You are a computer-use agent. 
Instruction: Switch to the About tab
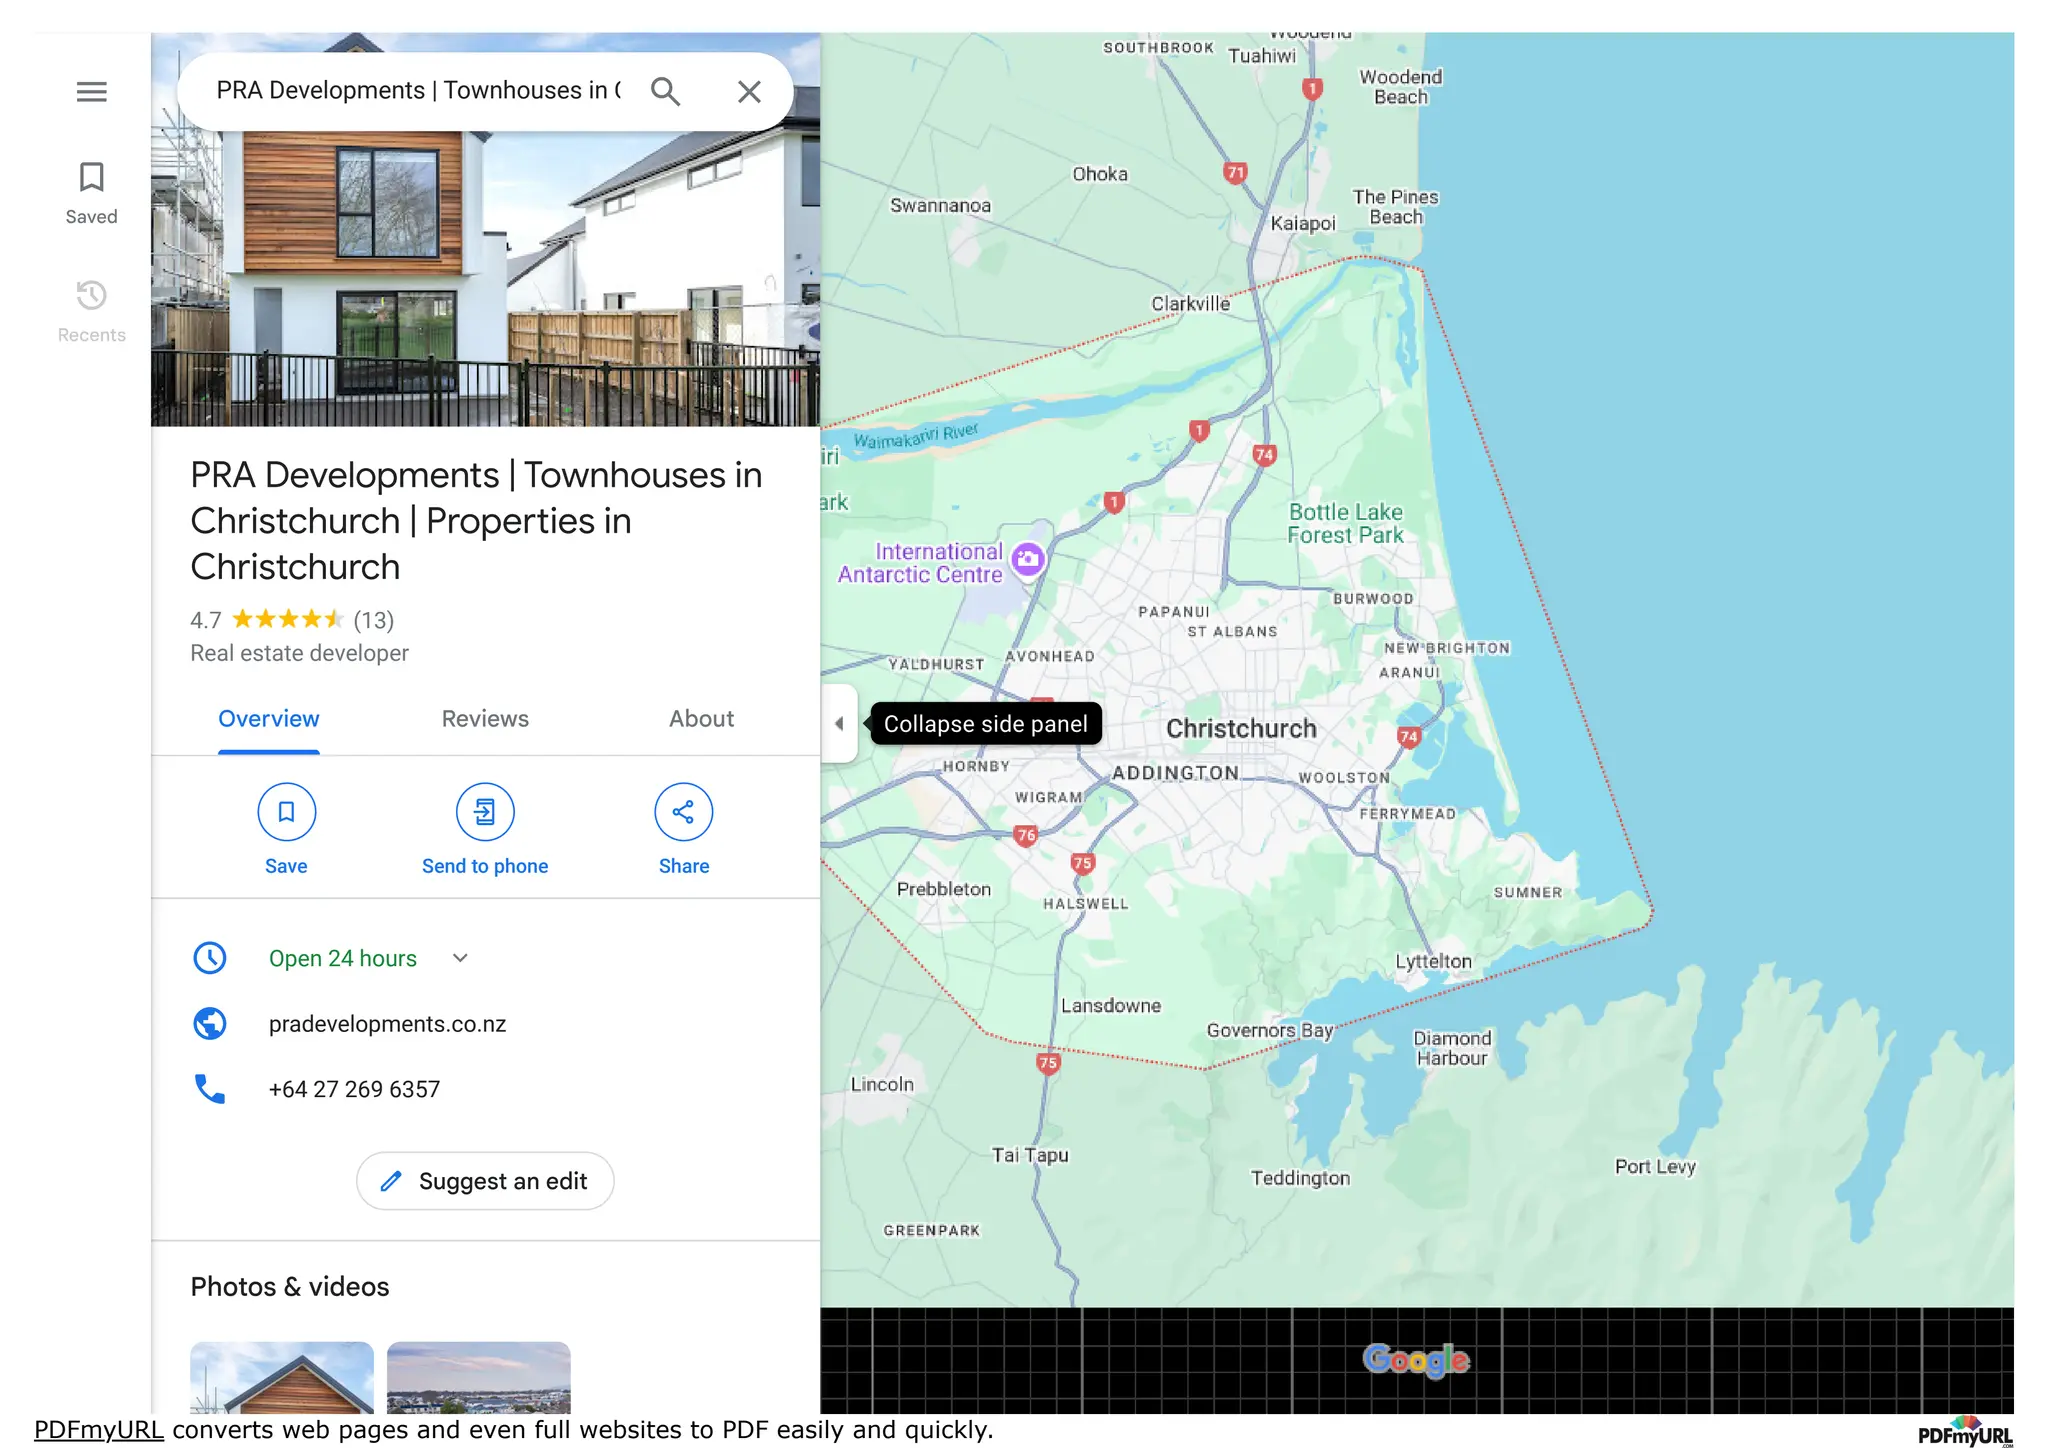pyautogui.click(x=701, y=719)
